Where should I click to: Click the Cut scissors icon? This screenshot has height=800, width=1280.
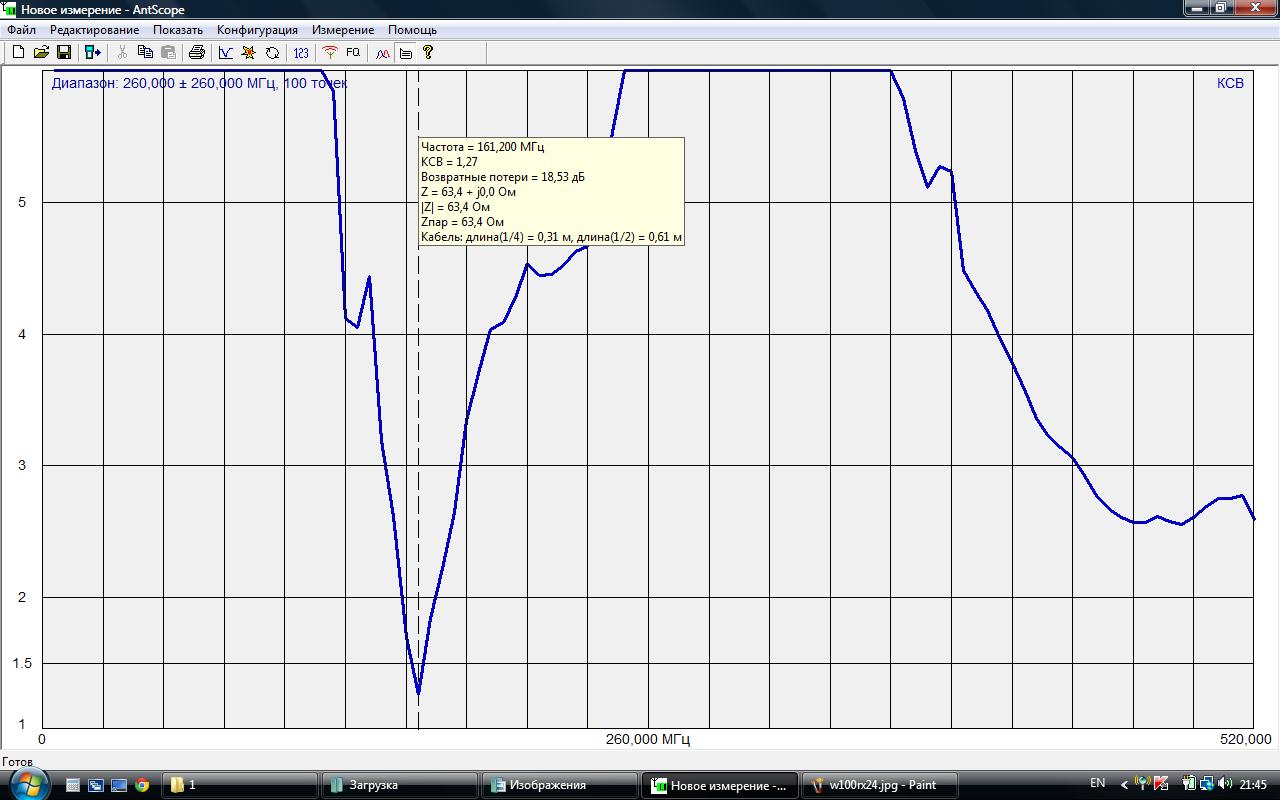point(122,52)
